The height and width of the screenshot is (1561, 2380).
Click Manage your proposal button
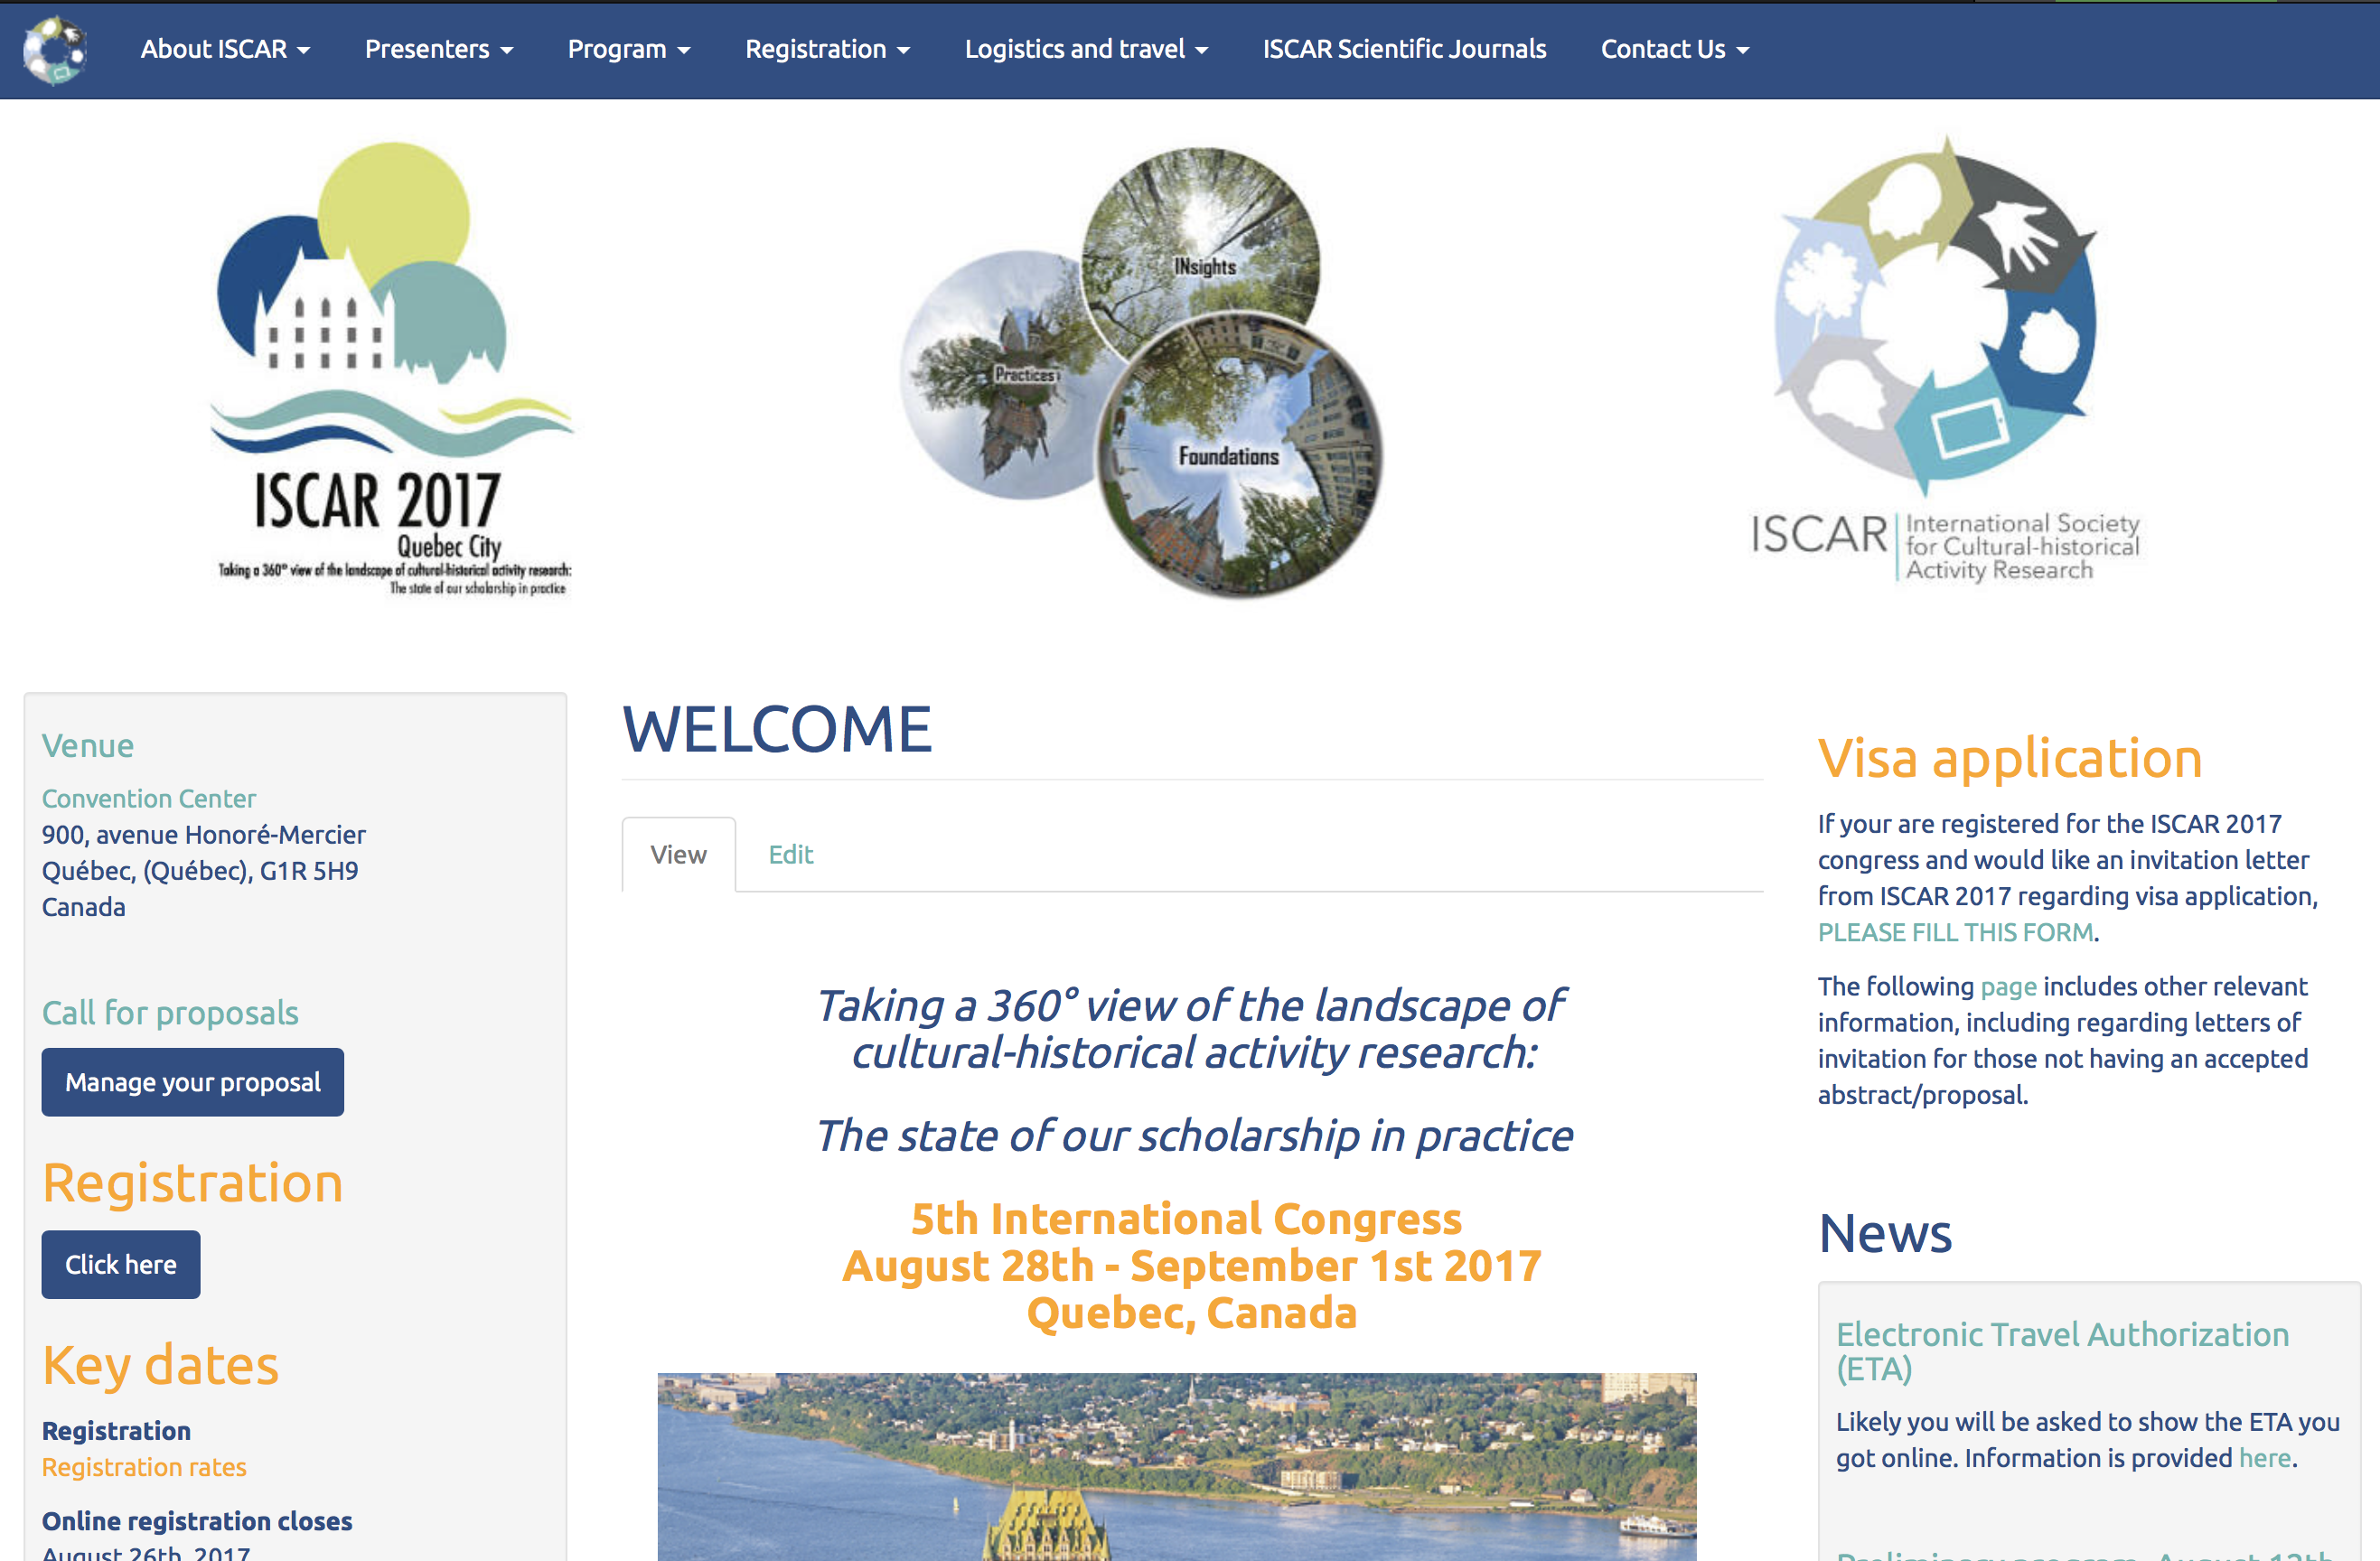193,1082
